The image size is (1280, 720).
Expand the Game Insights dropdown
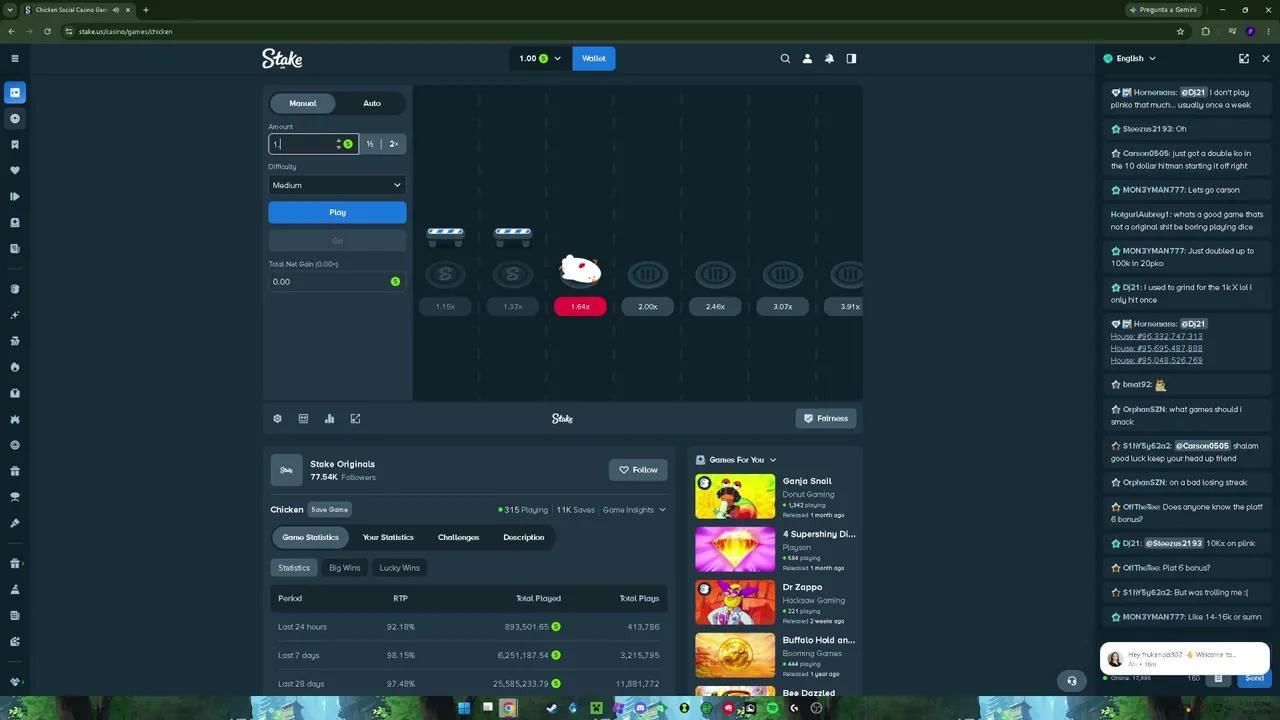point(634,510)
